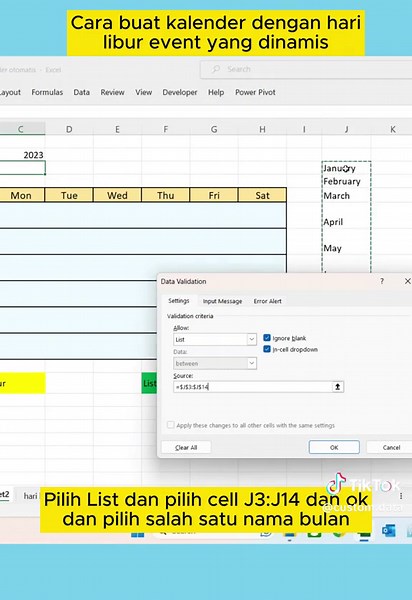
Task: Click the Cancel button
Action: click(x=390, y=447)
